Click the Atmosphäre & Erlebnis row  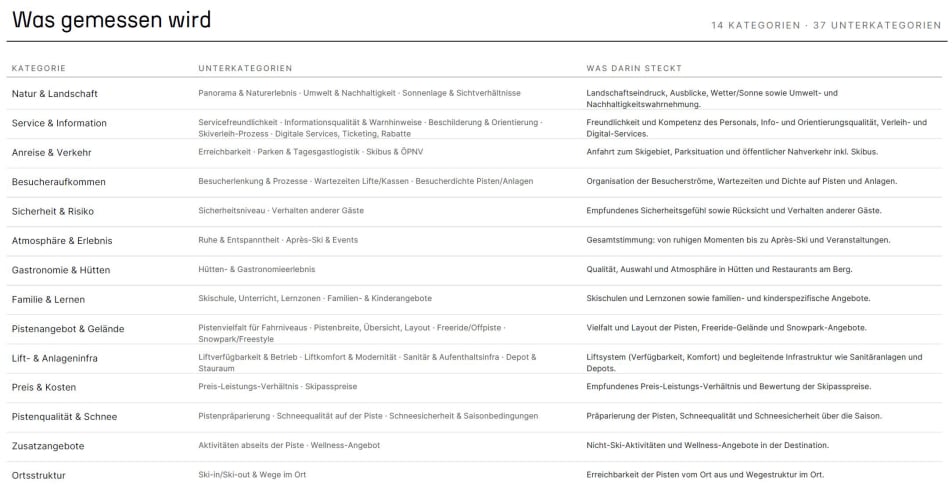(474, 241)
